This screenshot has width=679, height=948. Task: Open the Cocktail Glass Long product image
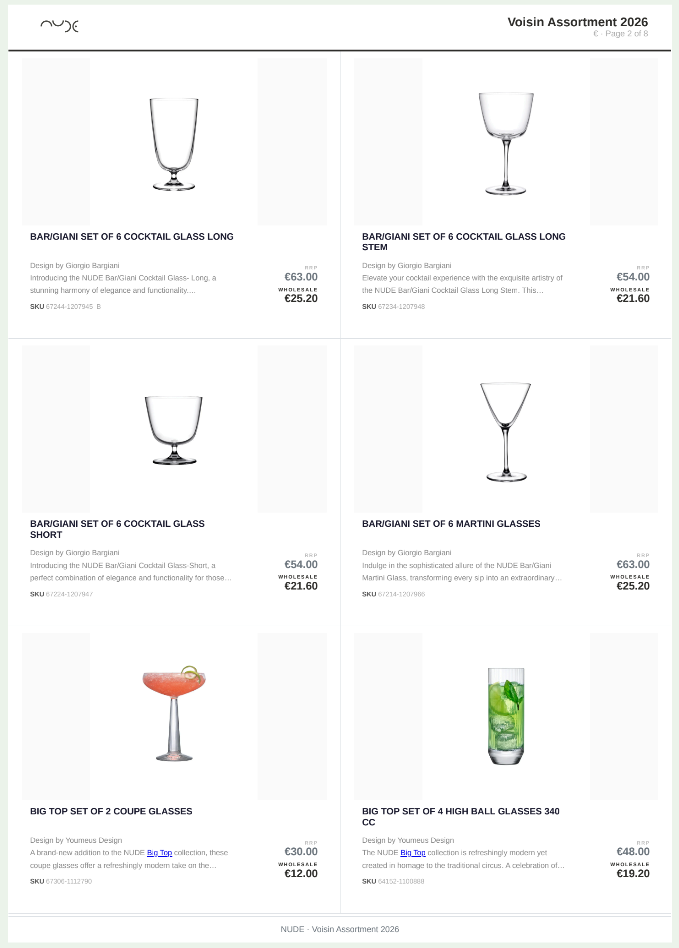click(174, 142)
